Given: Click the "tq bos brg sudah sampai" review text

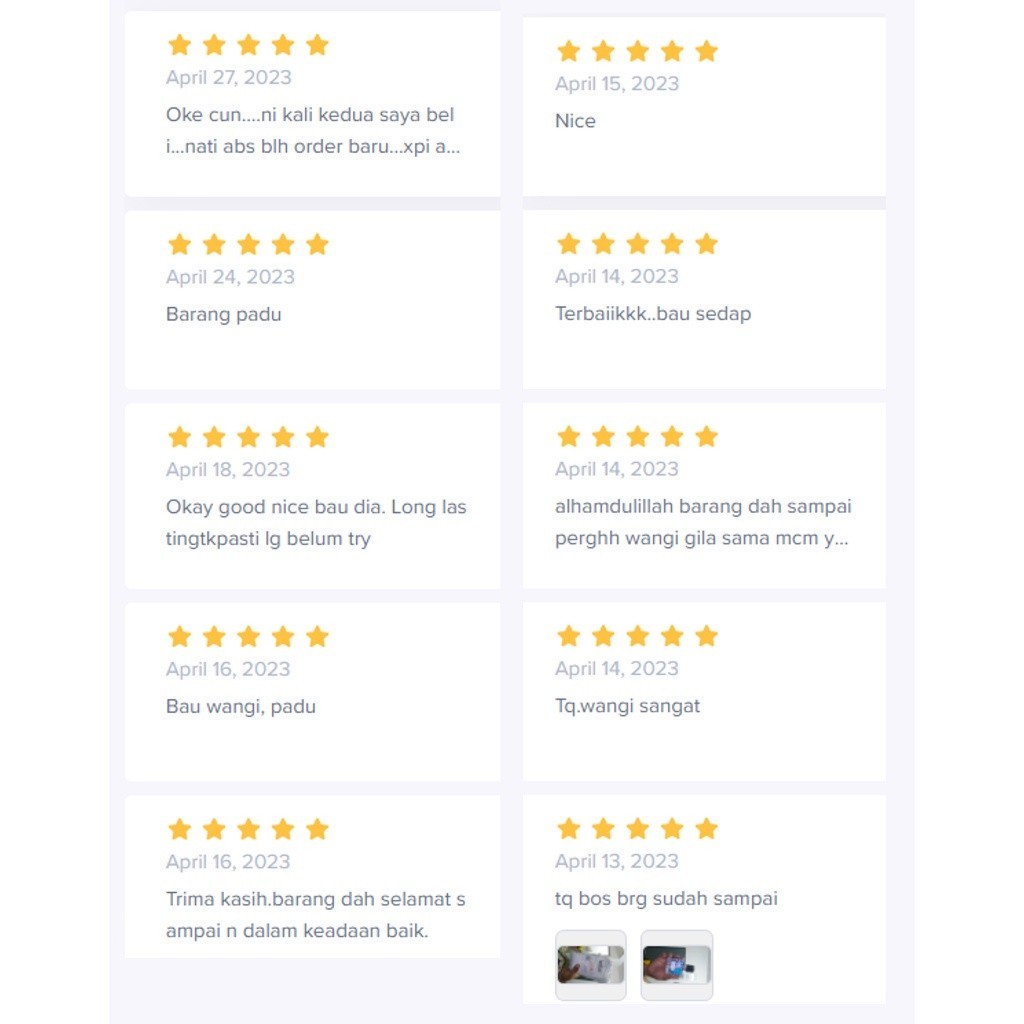Looking at the screenshot, I should [x=666, y=899].
